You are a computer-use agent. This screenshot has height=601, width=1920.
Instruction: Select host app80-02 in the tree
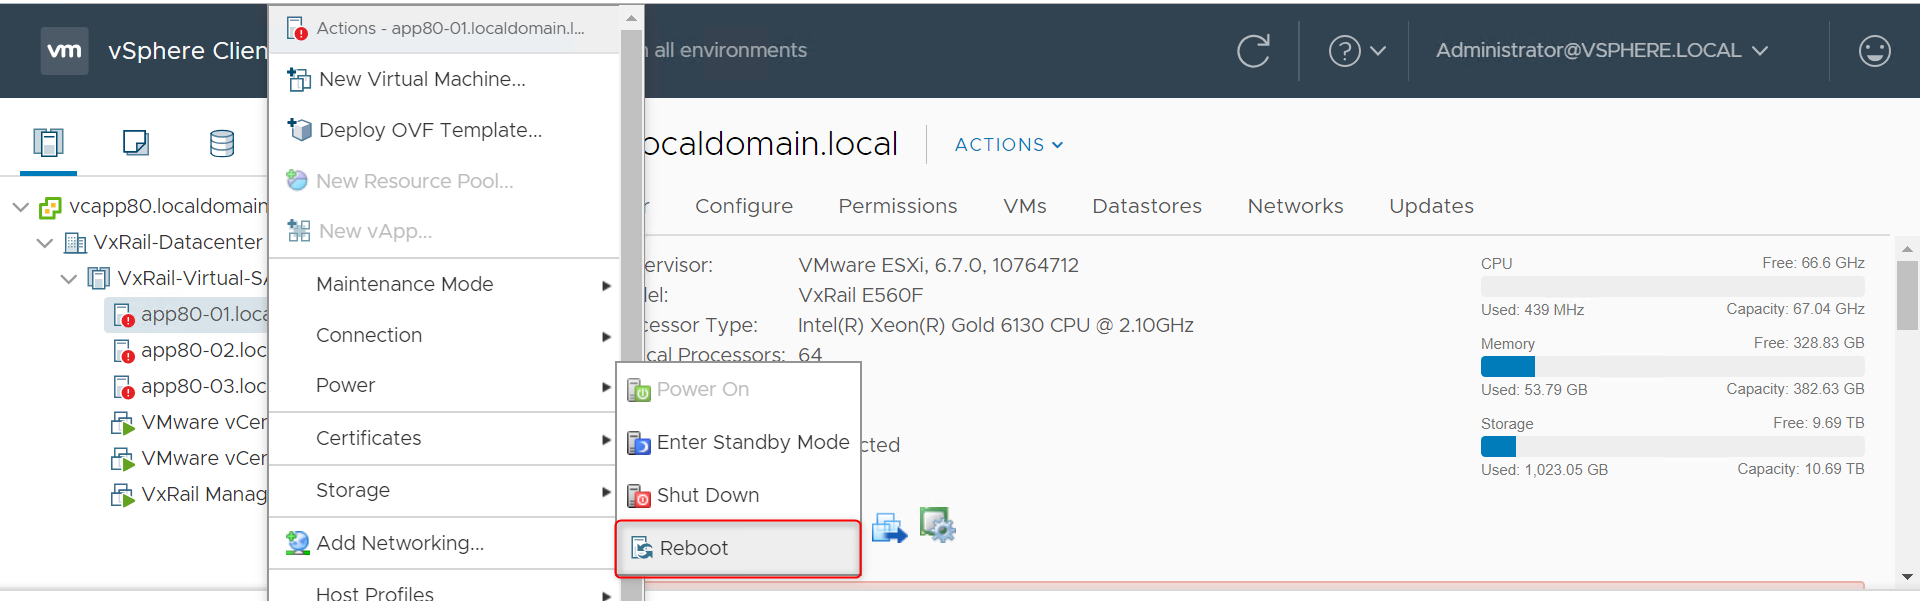coord(203,351)
